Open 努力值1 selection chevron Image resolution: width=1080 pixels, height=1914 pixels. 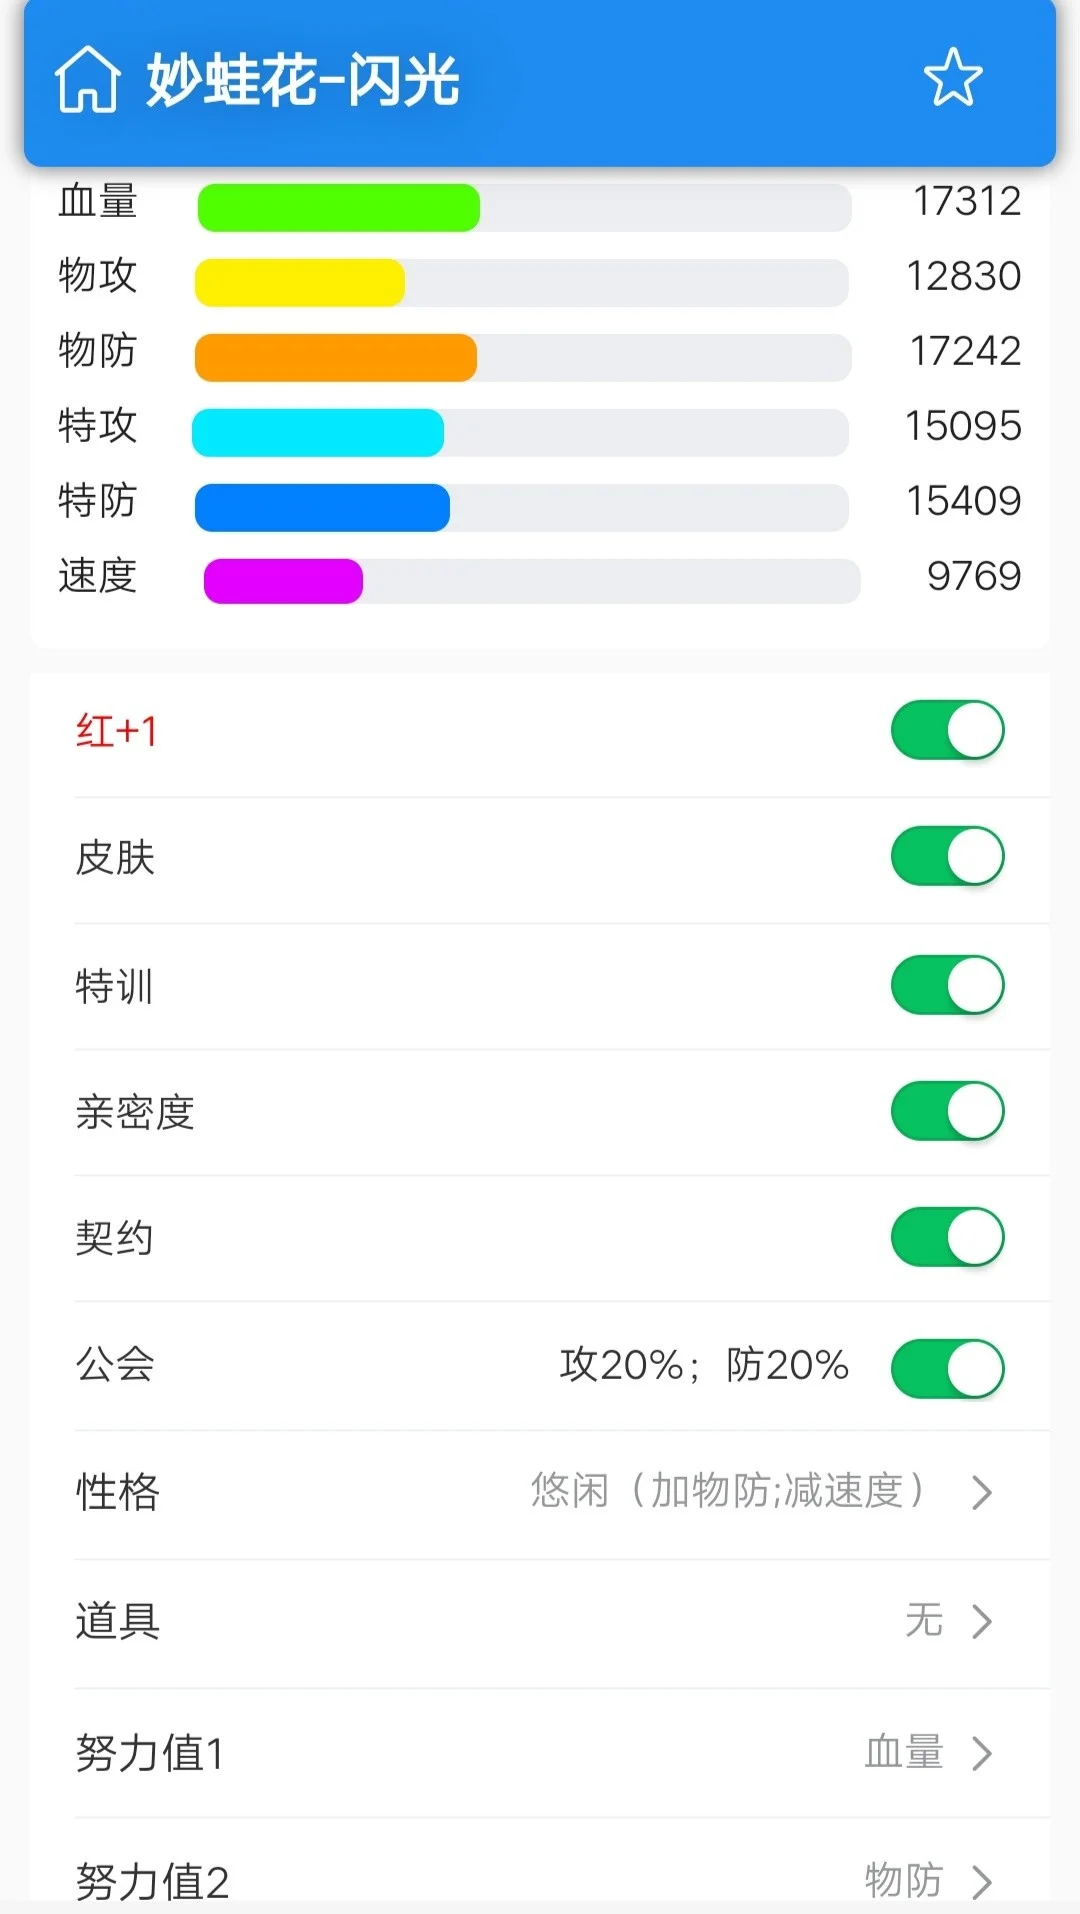pyautogui.click(x=982, y=1752)
